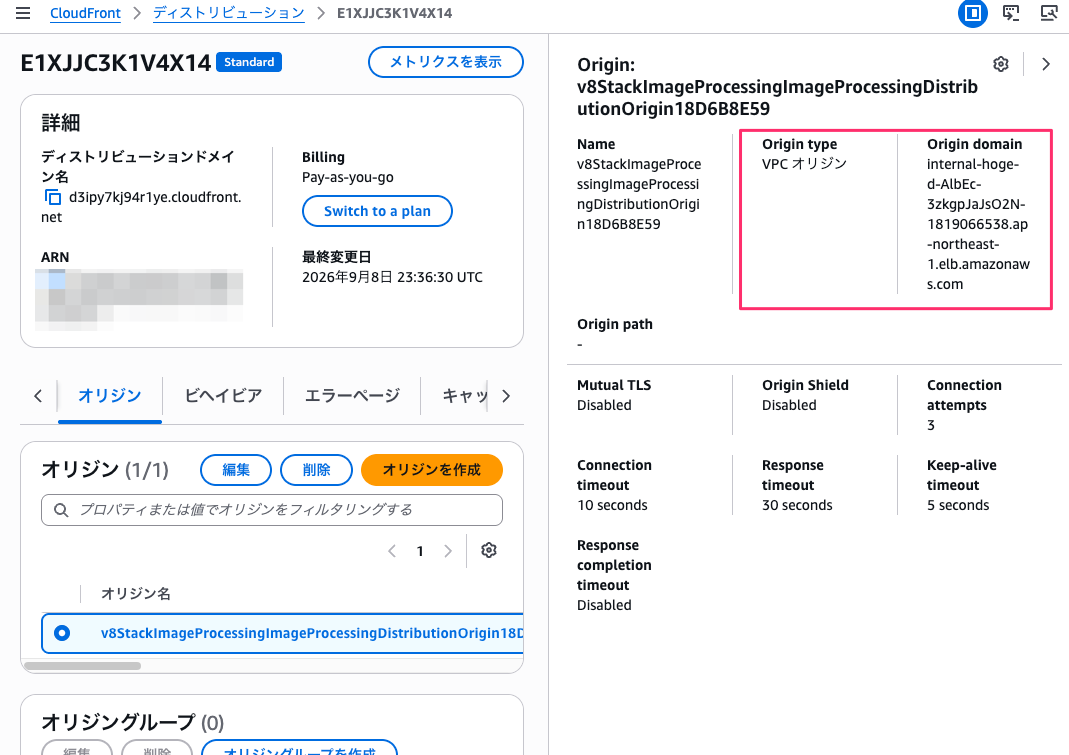The height and width of the screenshot is (755, 1069).
Task: Click the 5 seconds keep-alive timeout value
Action: (958, 505)
